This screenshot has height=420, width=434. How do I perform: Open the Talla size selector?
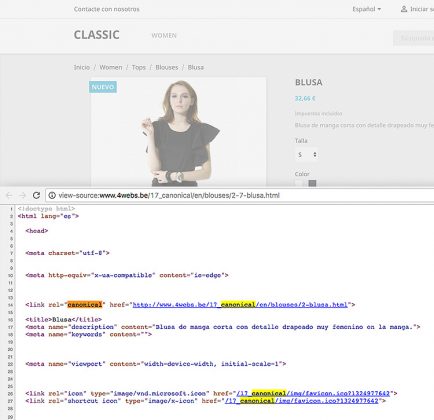pos(307,155)
